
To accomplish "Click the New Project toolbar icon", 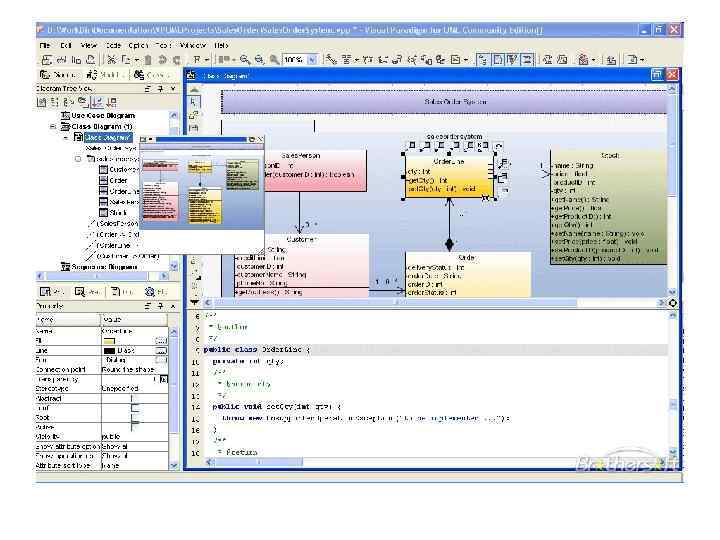I will [46, 60].
